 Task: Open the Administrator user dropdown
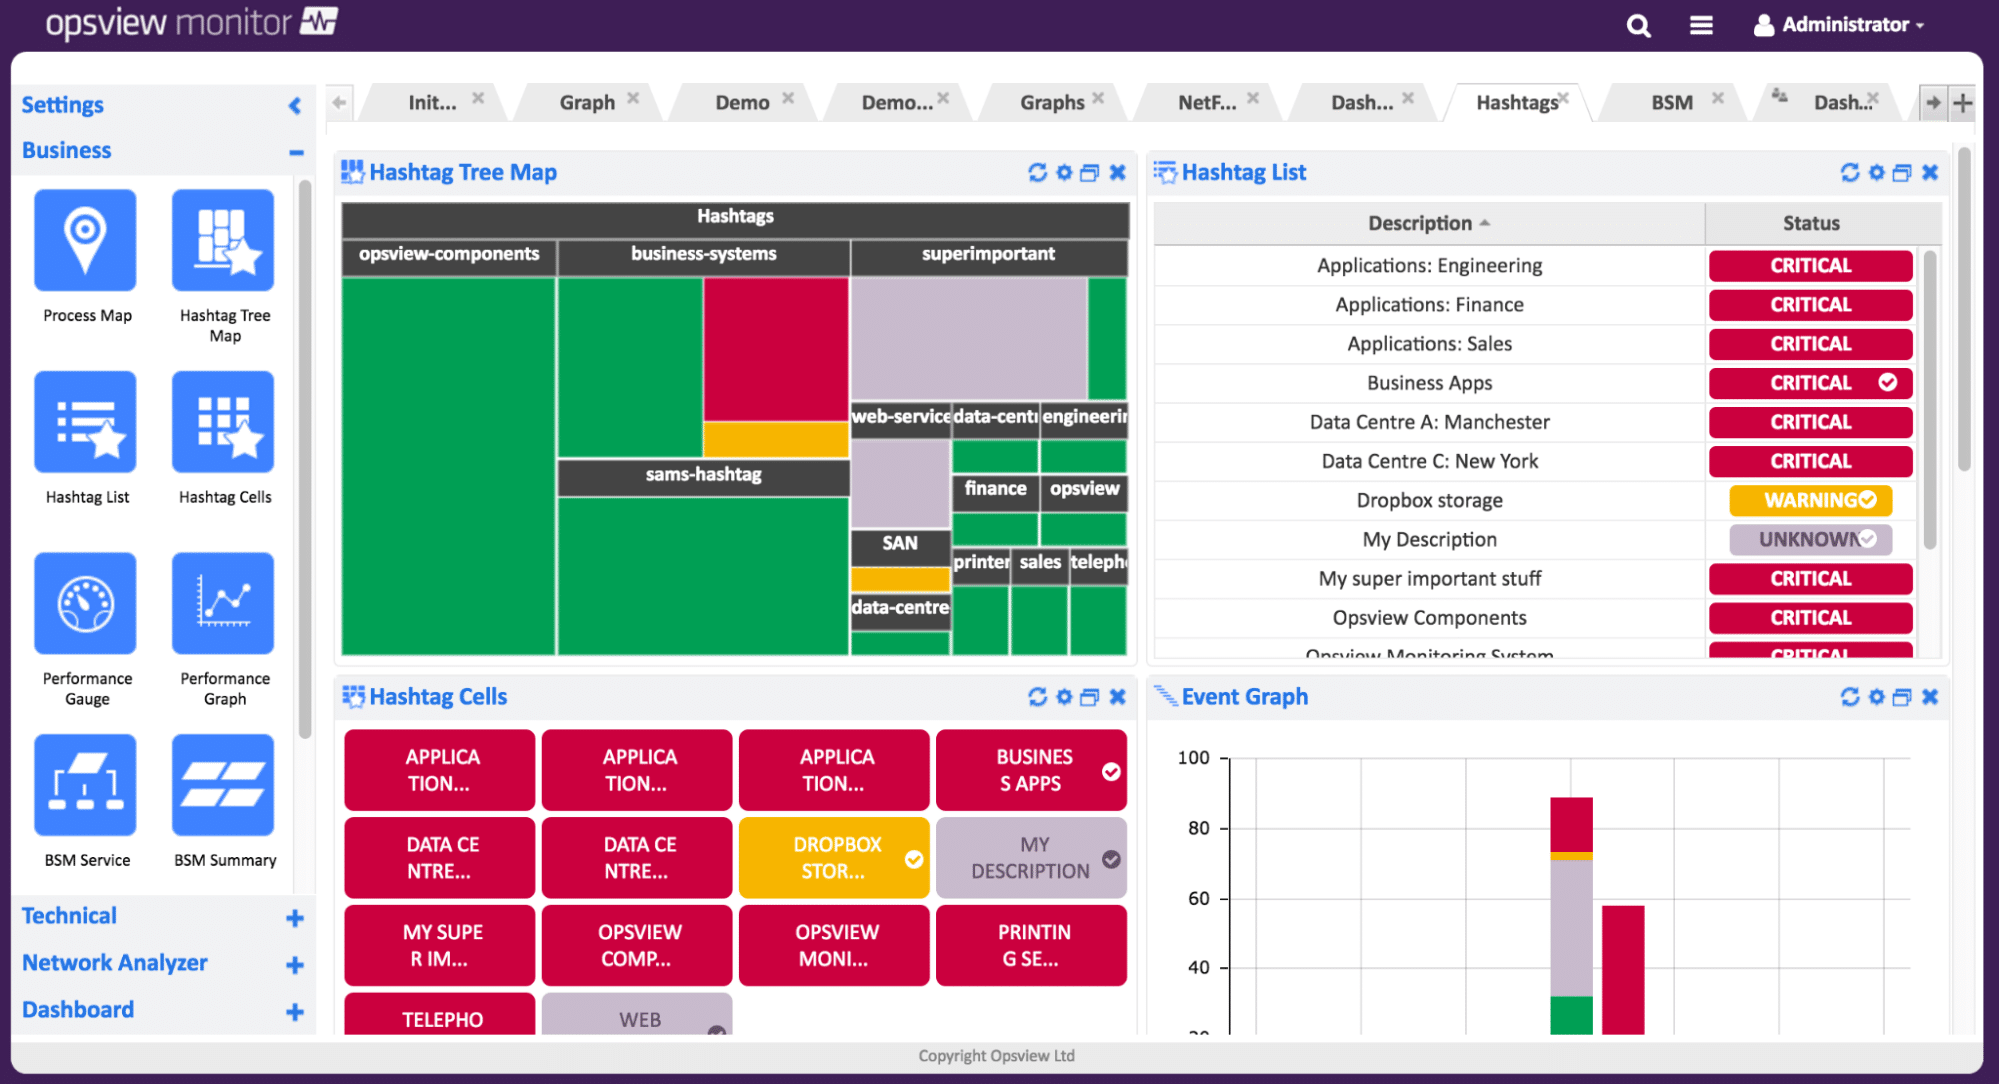[1838, 25]
